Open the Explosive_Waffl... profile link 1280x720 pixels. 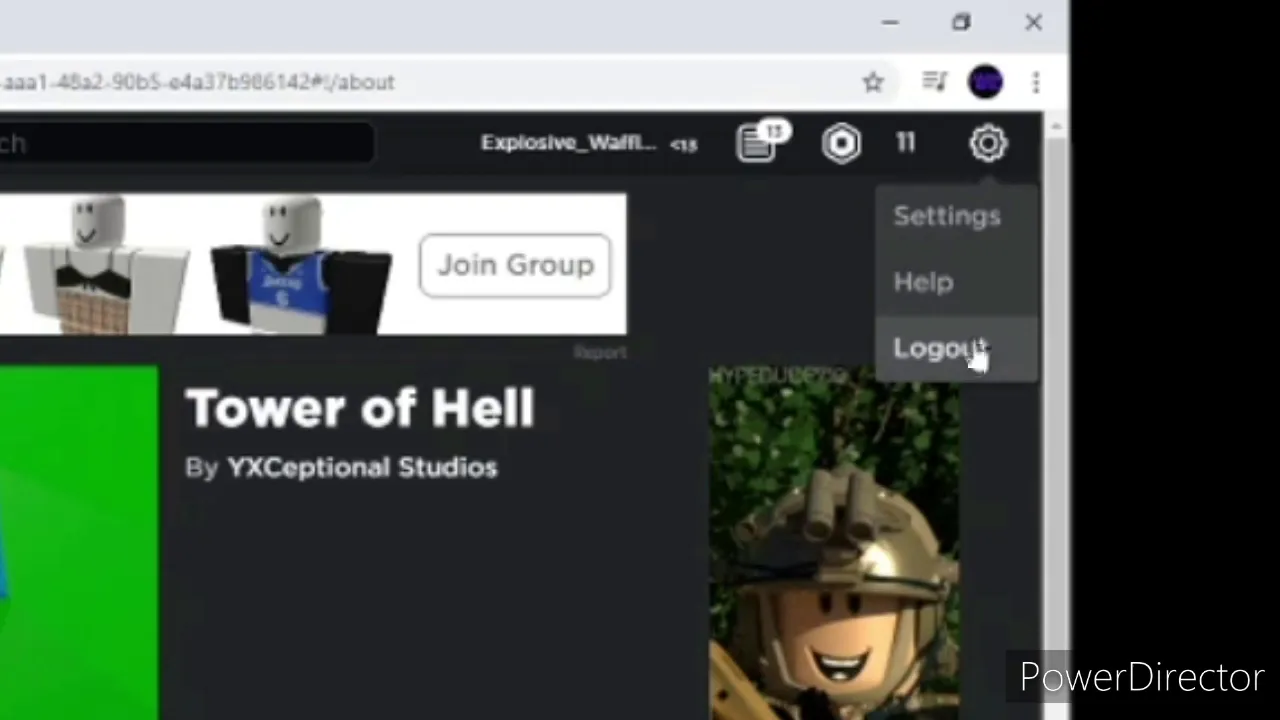click(x=568, y=142)
